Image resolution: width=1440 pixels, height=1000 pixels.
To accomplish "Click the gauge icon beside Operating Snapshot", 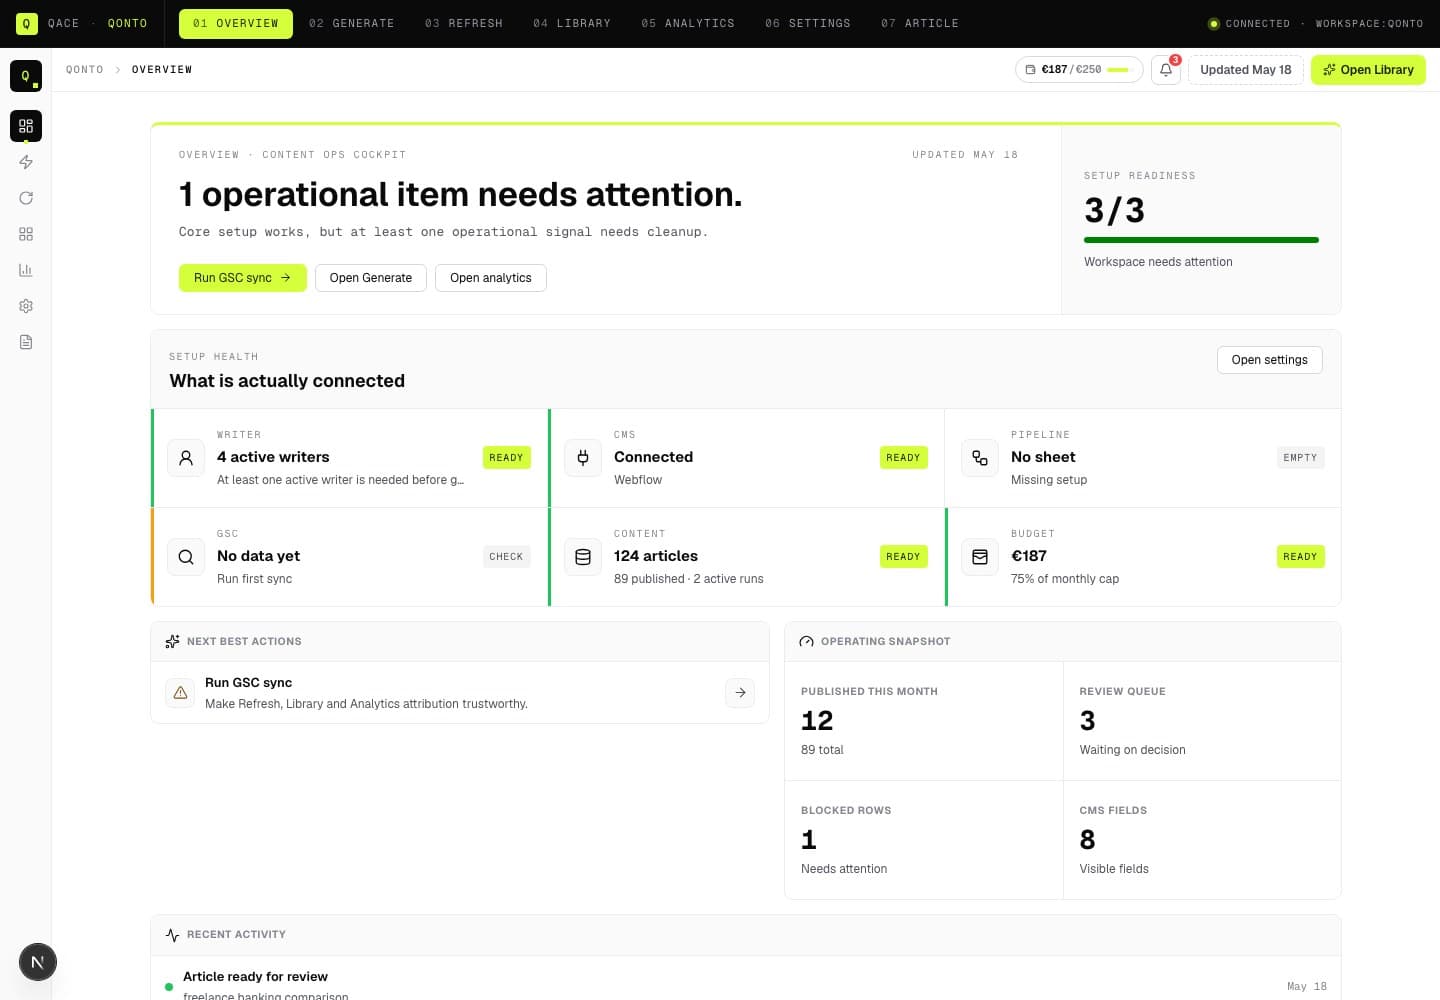I will 806,641.
